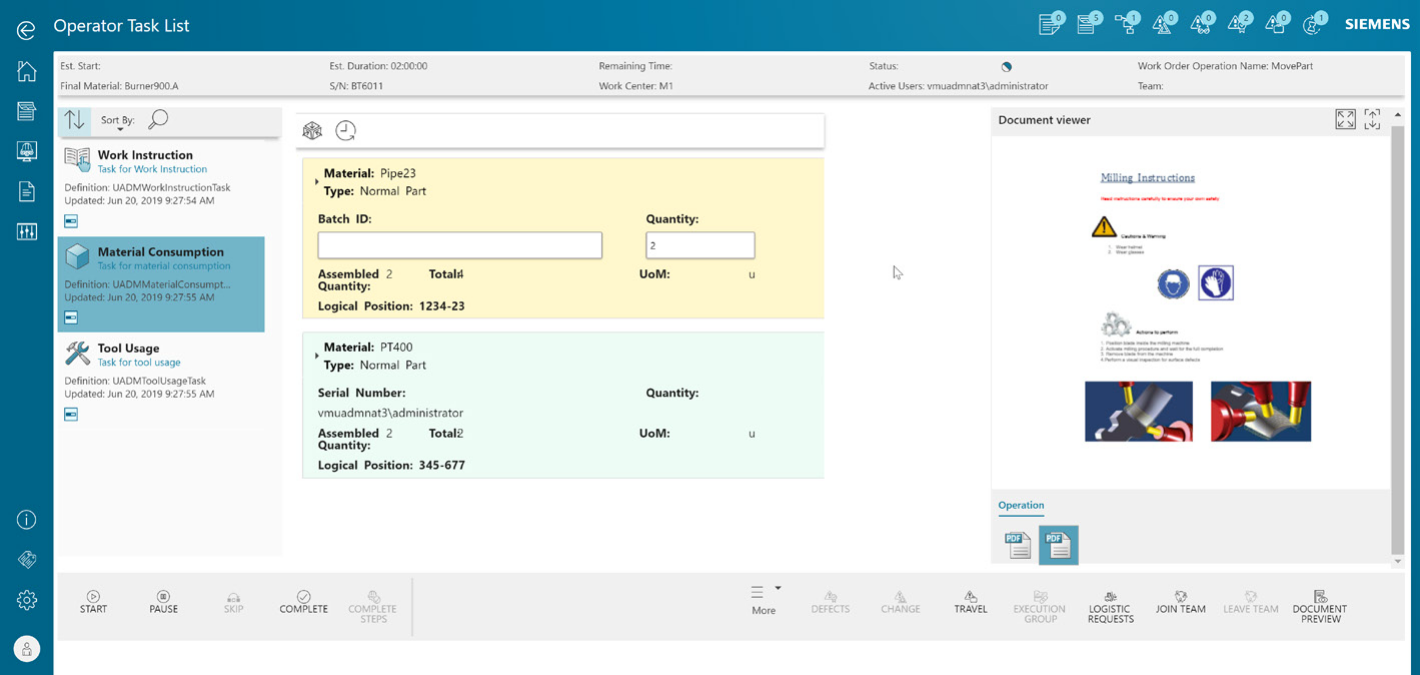Click the user profile icon at bottom-left
Viewport: 1420px width, 675px height.
[x=27, y=649]
